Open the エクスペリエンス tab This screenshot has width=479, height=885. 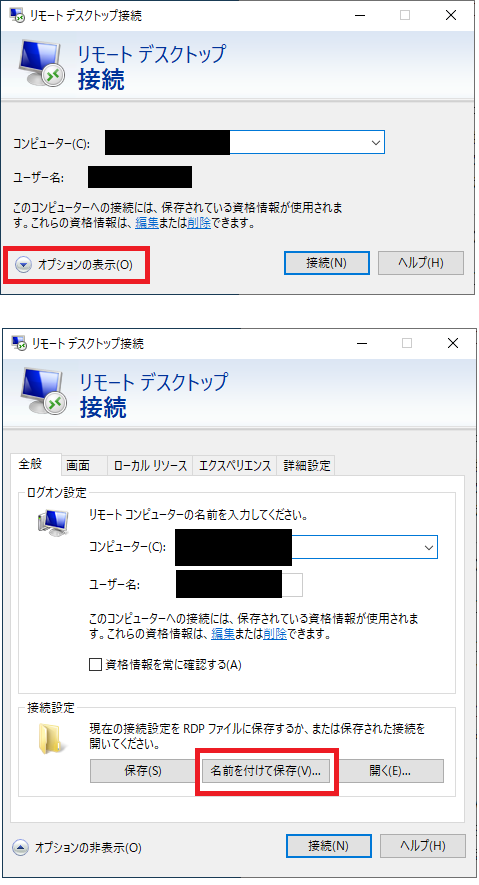(x=235, y=465)
